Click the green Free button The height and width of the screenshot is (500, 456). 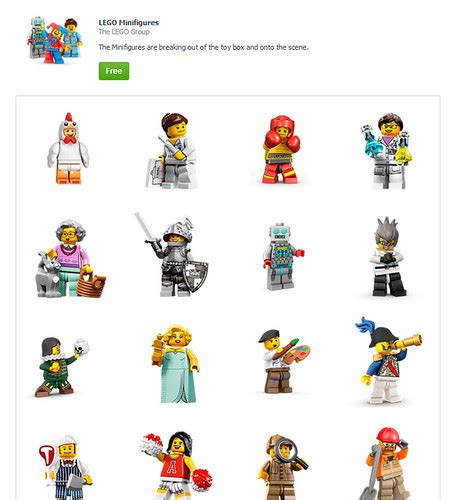pyautogui.click(x=114, y=71)
